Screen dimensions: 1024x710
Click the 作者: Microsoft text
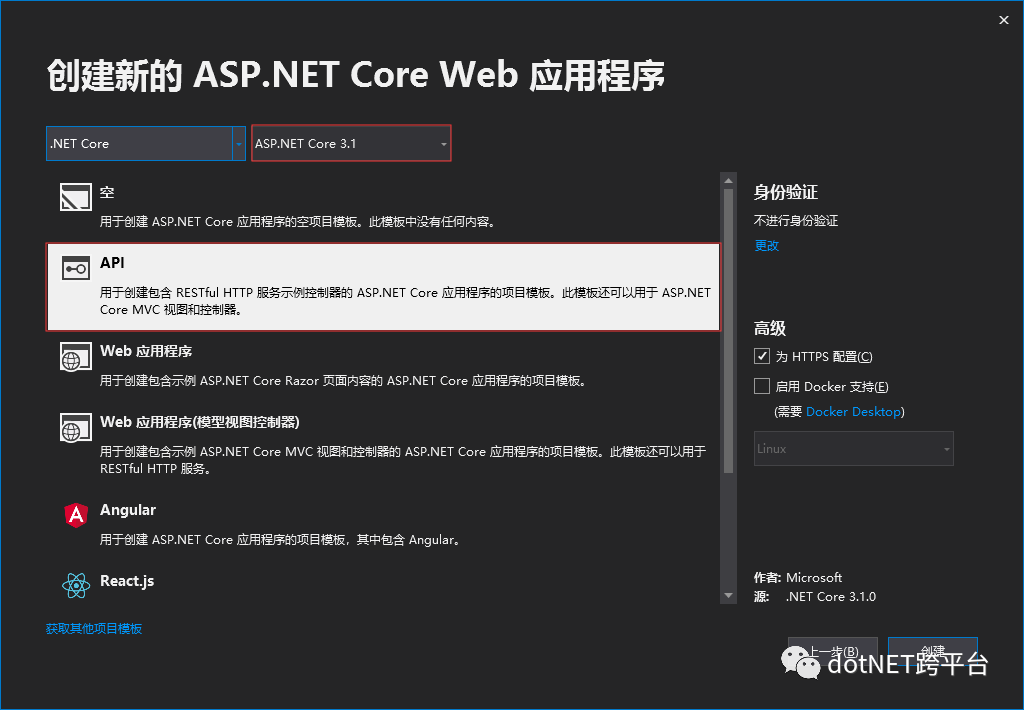click(x=798, y=577)
